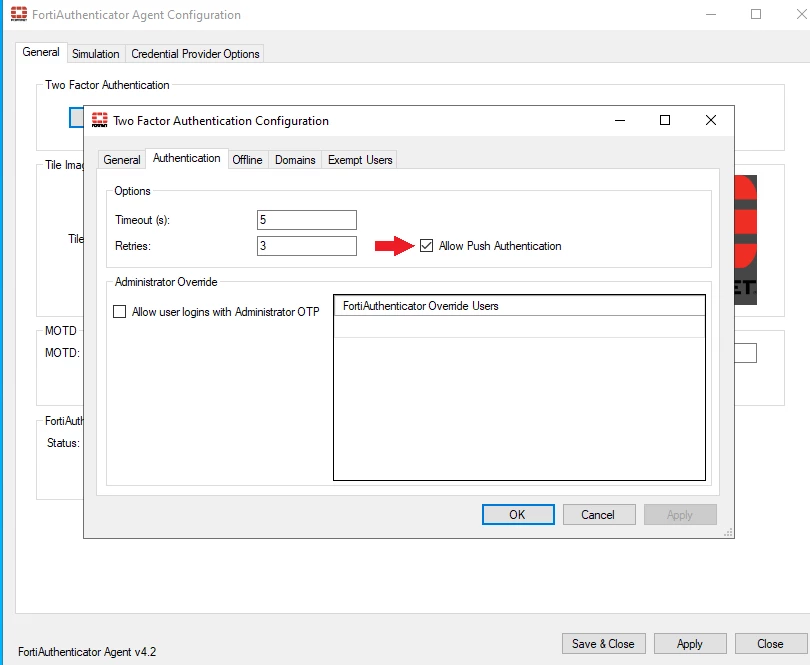The width and height of the screenshot is (810, 665).
Task: Click the Fortinet icon in the dialog title bar
Action: (100, 120)
